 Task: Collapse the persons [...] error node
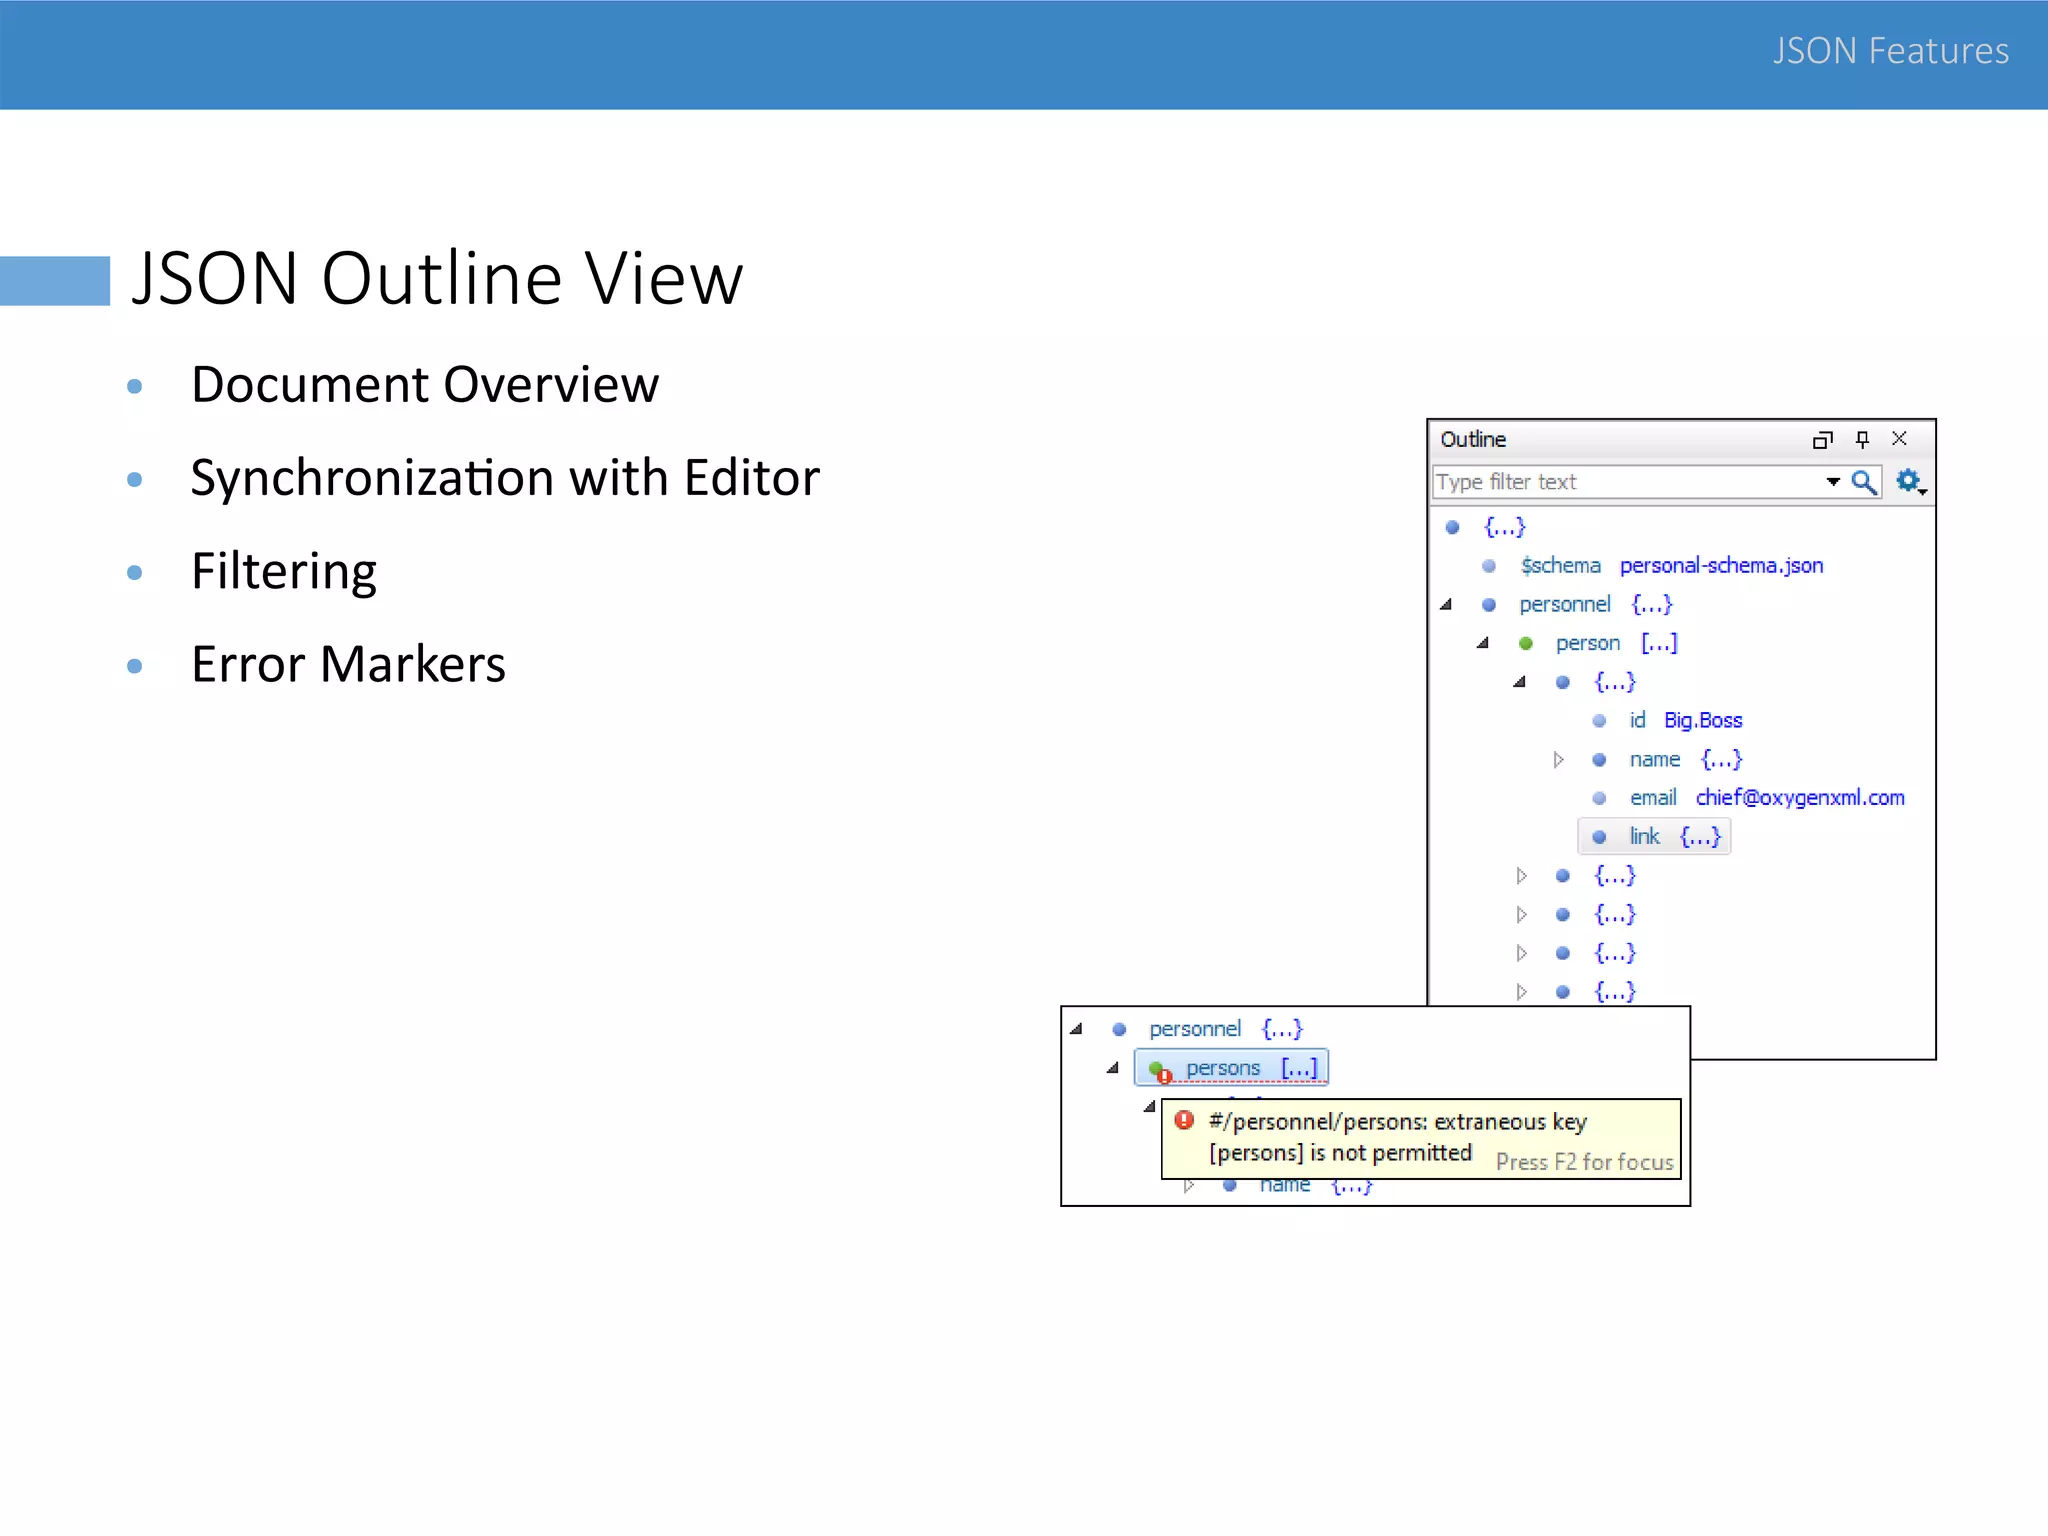tap(1113, 1068)
